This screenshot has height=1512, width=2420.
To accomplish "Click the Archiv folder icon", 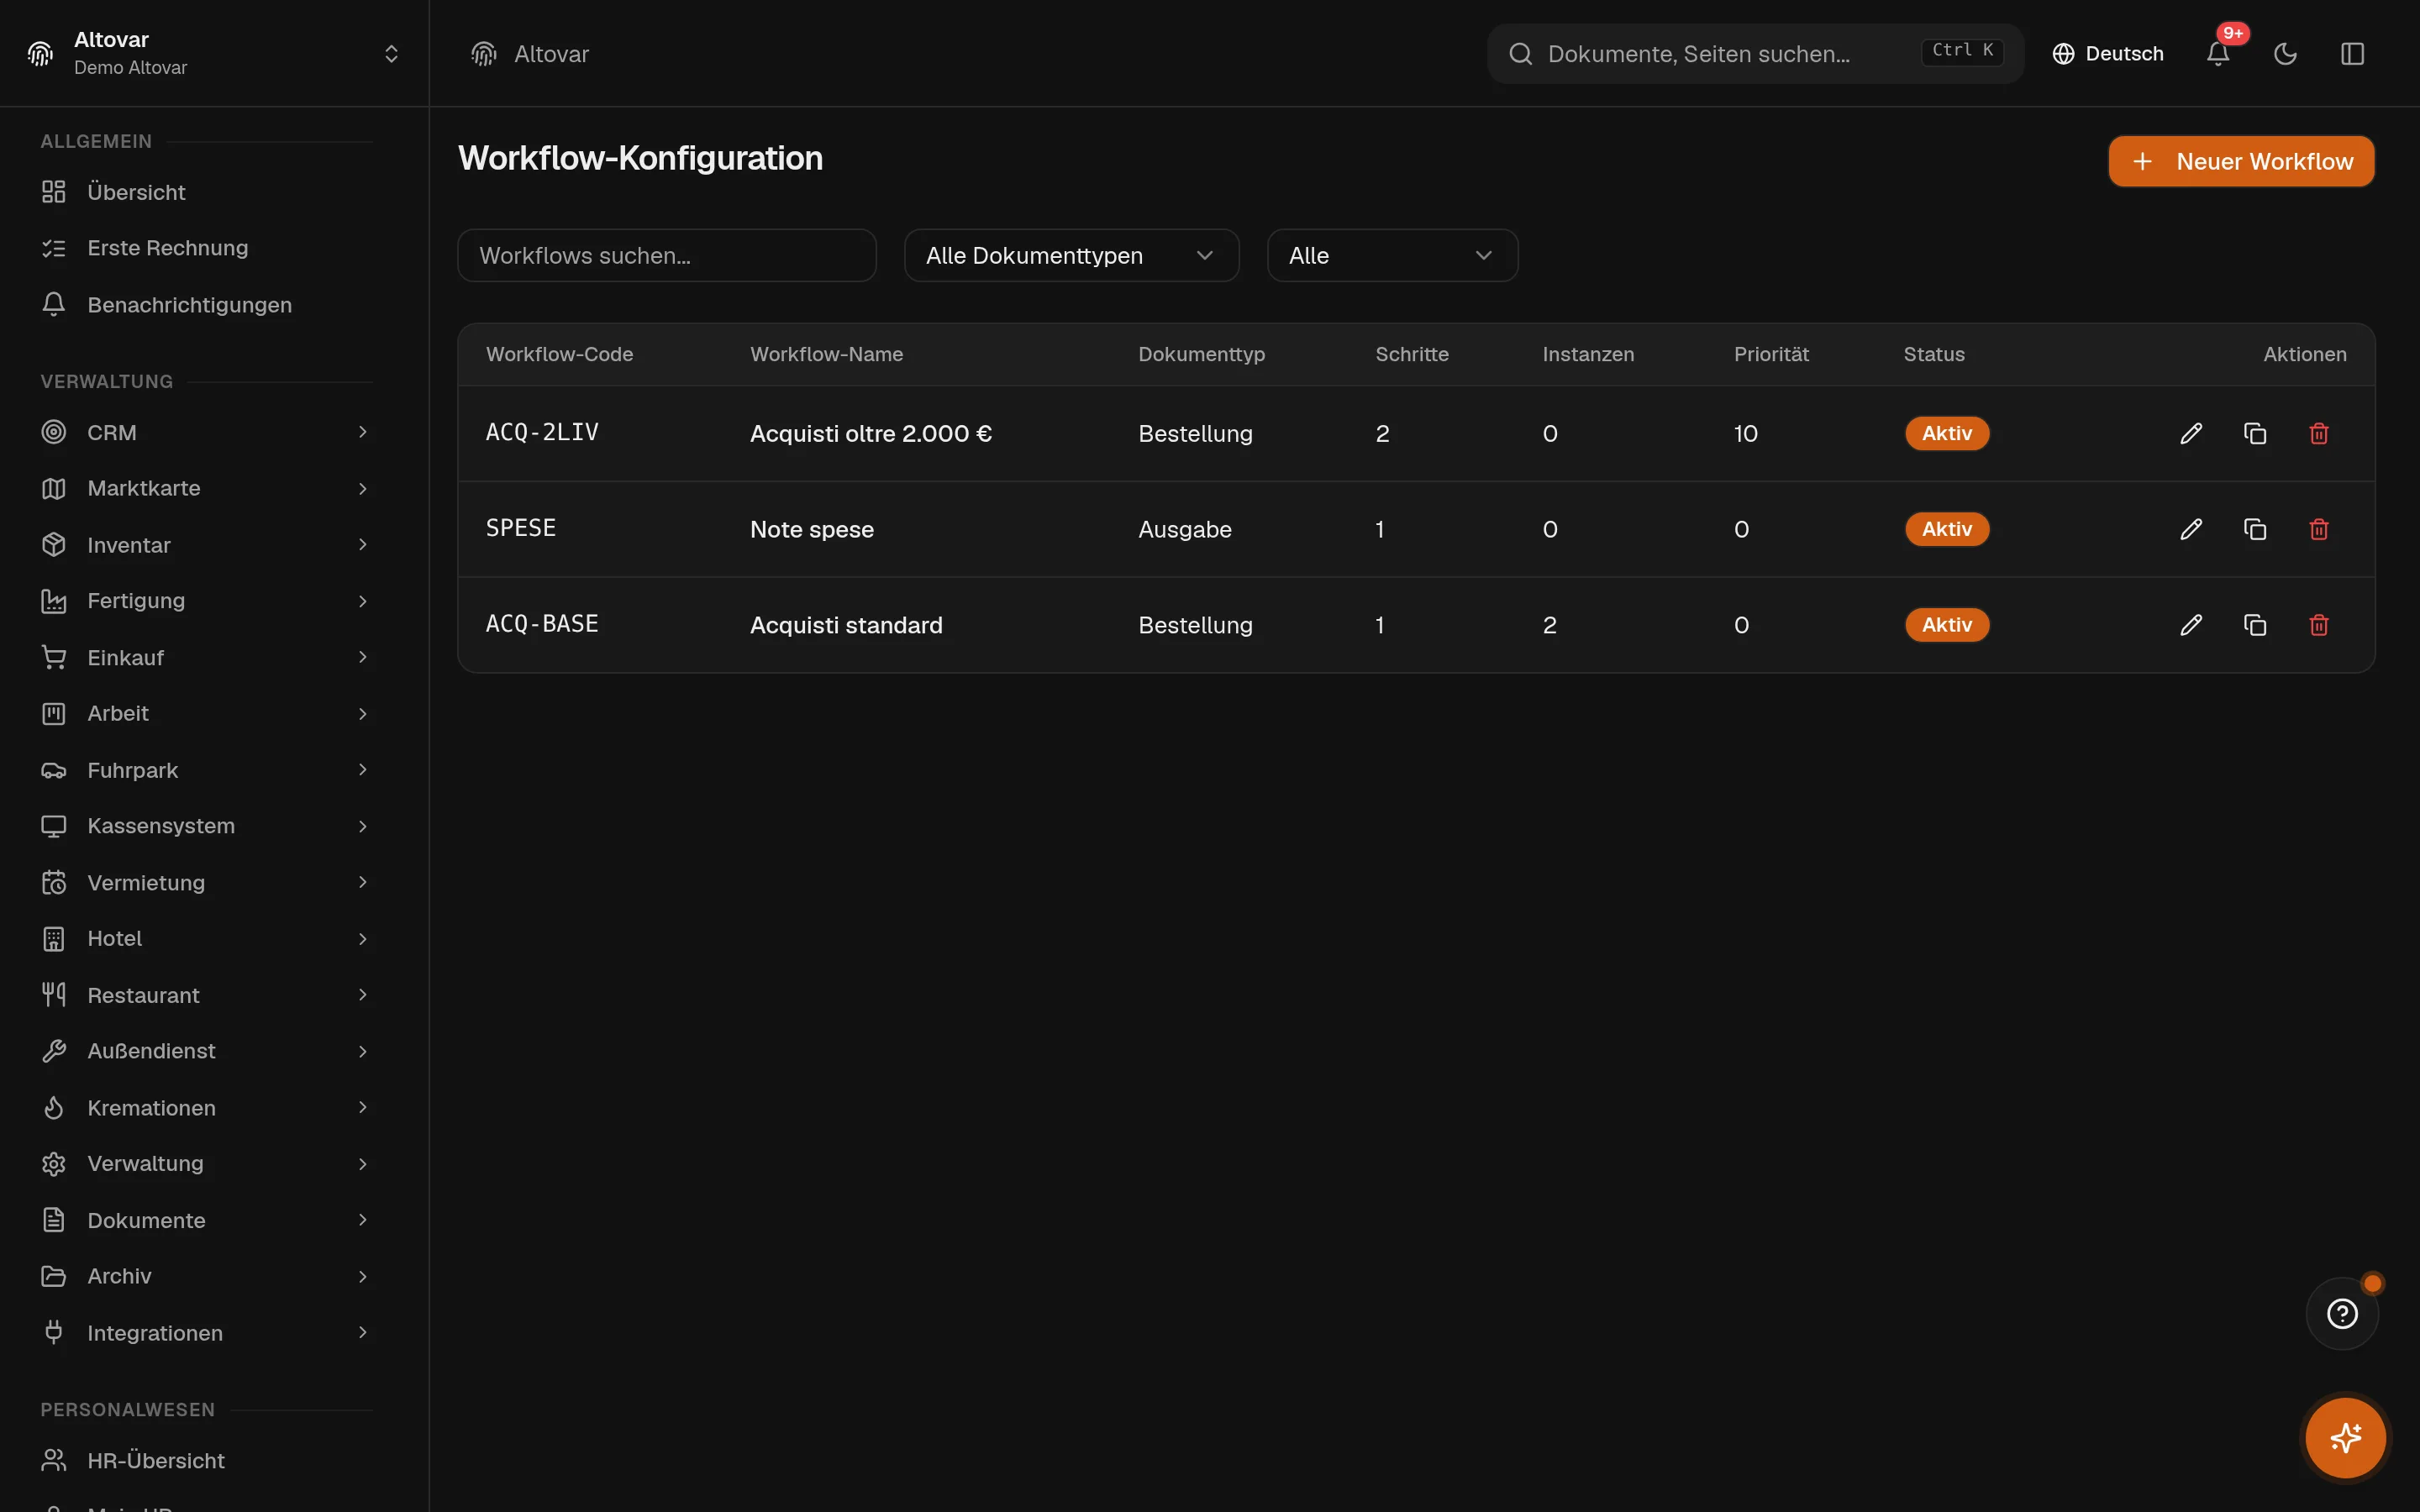I will pyautogui.click(x=54, y=1276).
